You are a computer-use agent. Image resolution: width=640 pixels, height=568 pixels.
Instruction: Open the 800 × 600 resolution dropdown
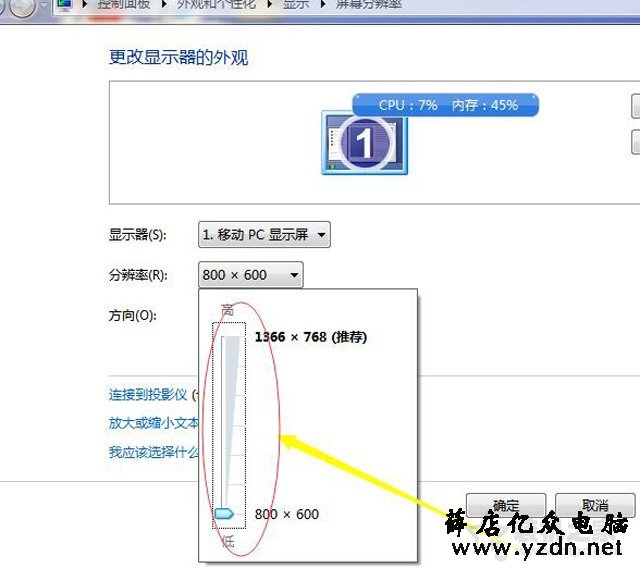(x=251, y=275)
